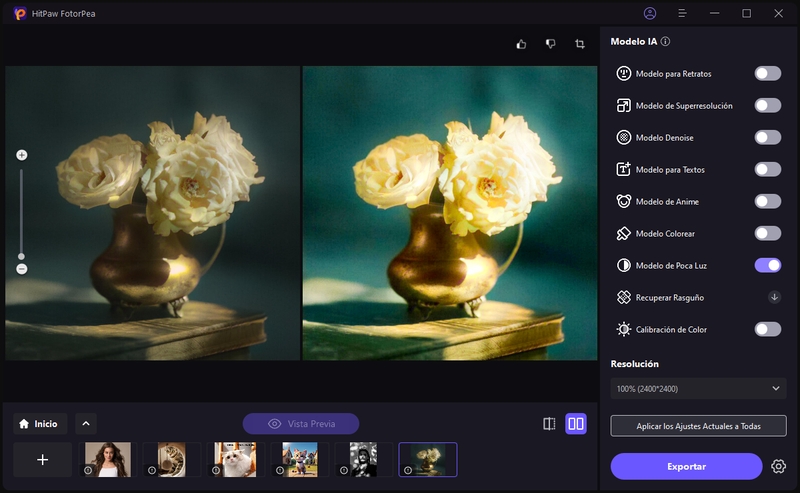Click the Inicio home button
Screen dimensions: 800x493
[x=40, y=424]
